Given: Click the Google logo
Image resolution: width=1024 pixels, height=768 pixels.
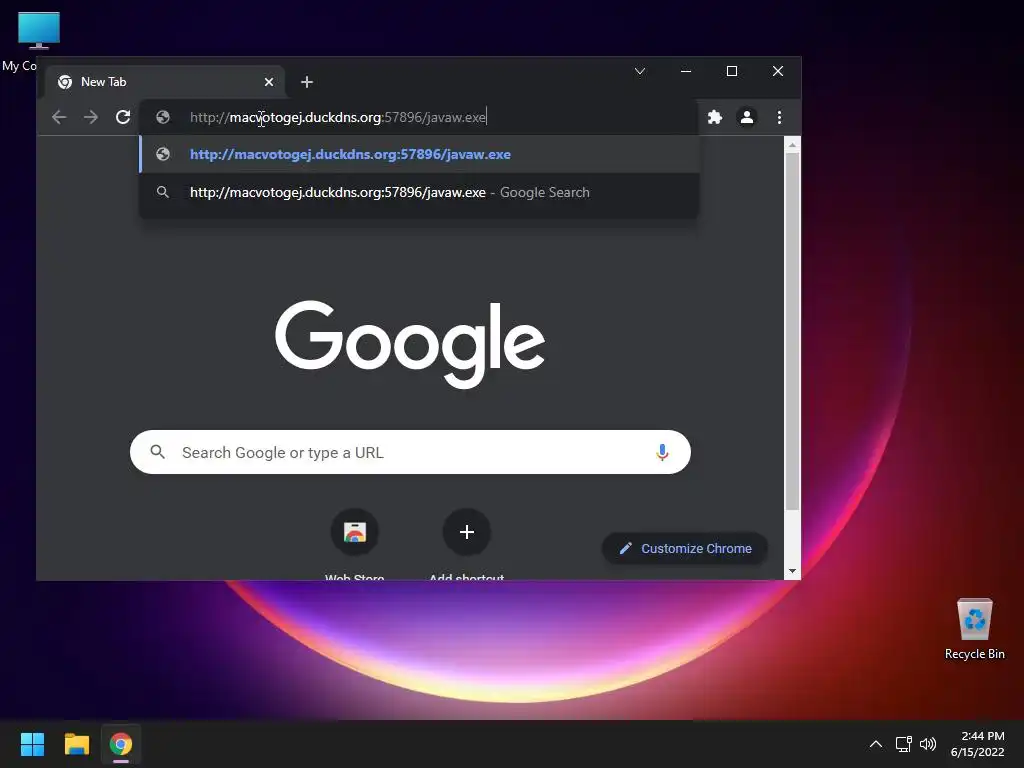Looking at the screenshot, I should 410,344.
